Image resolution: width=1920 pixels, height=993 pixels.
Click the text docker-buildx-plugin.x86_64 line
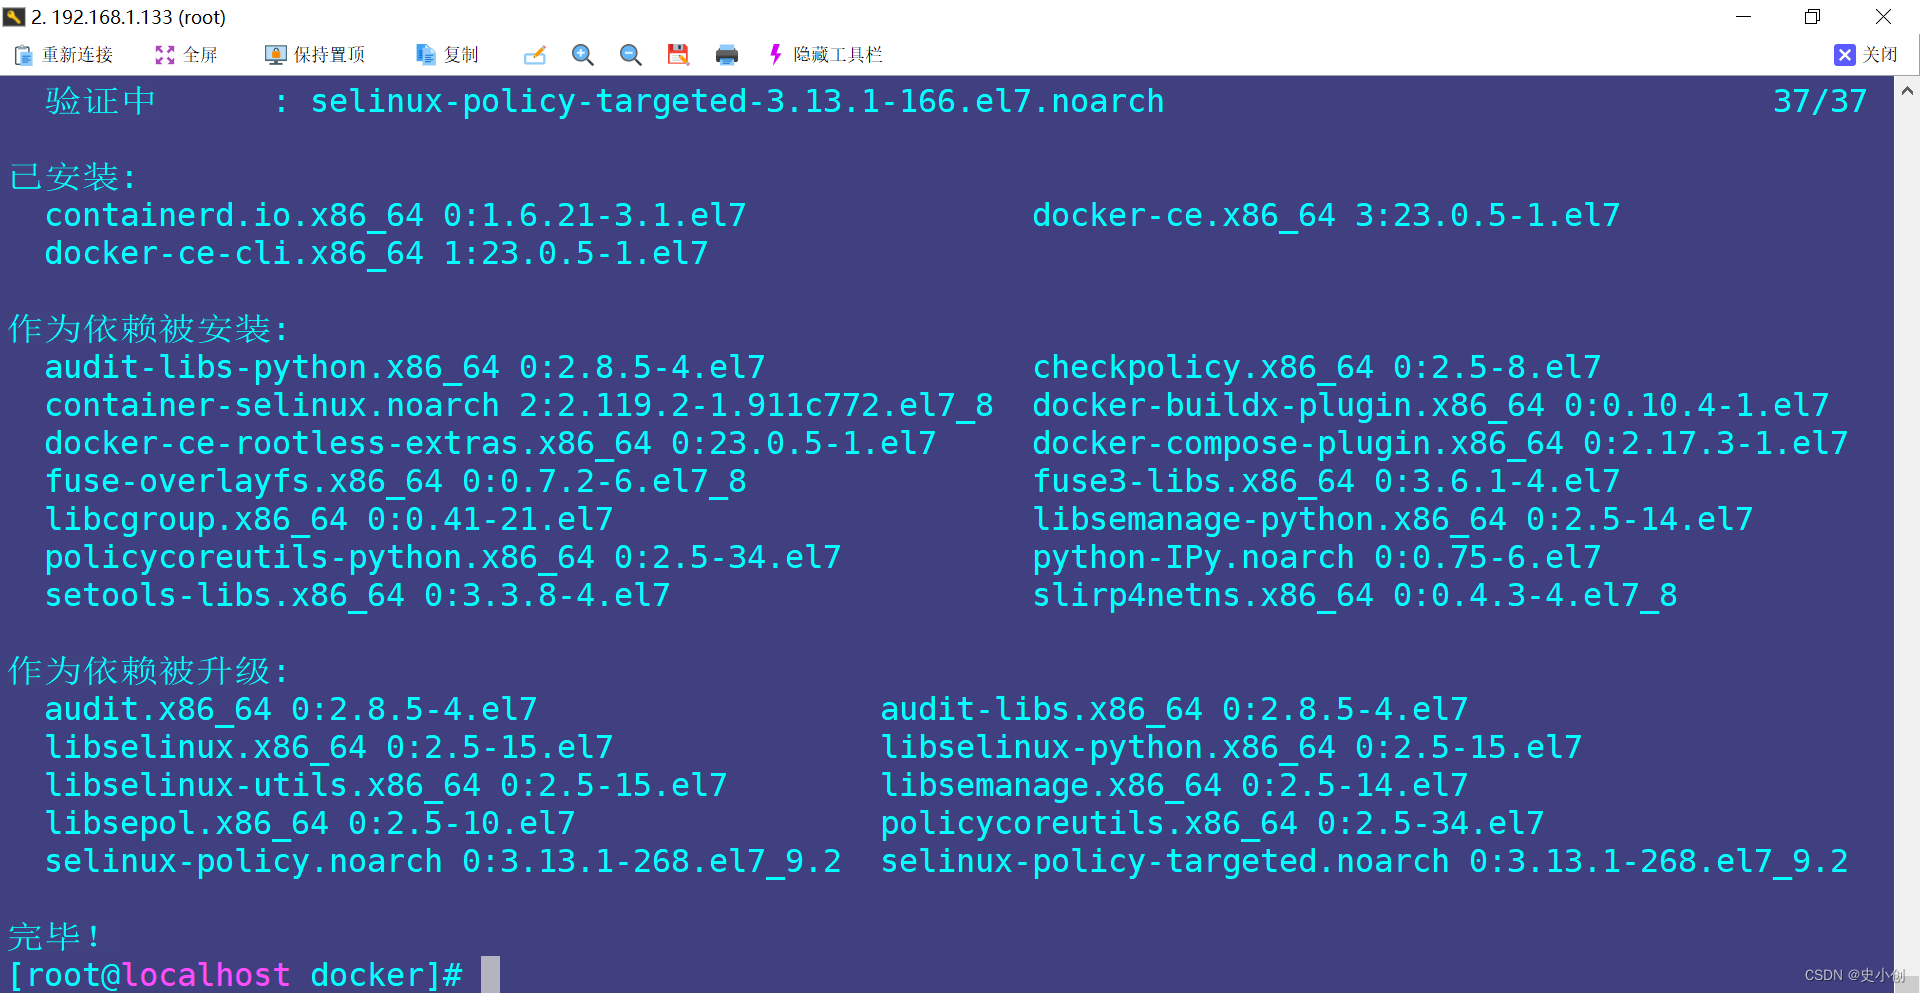pos(1431,405)
